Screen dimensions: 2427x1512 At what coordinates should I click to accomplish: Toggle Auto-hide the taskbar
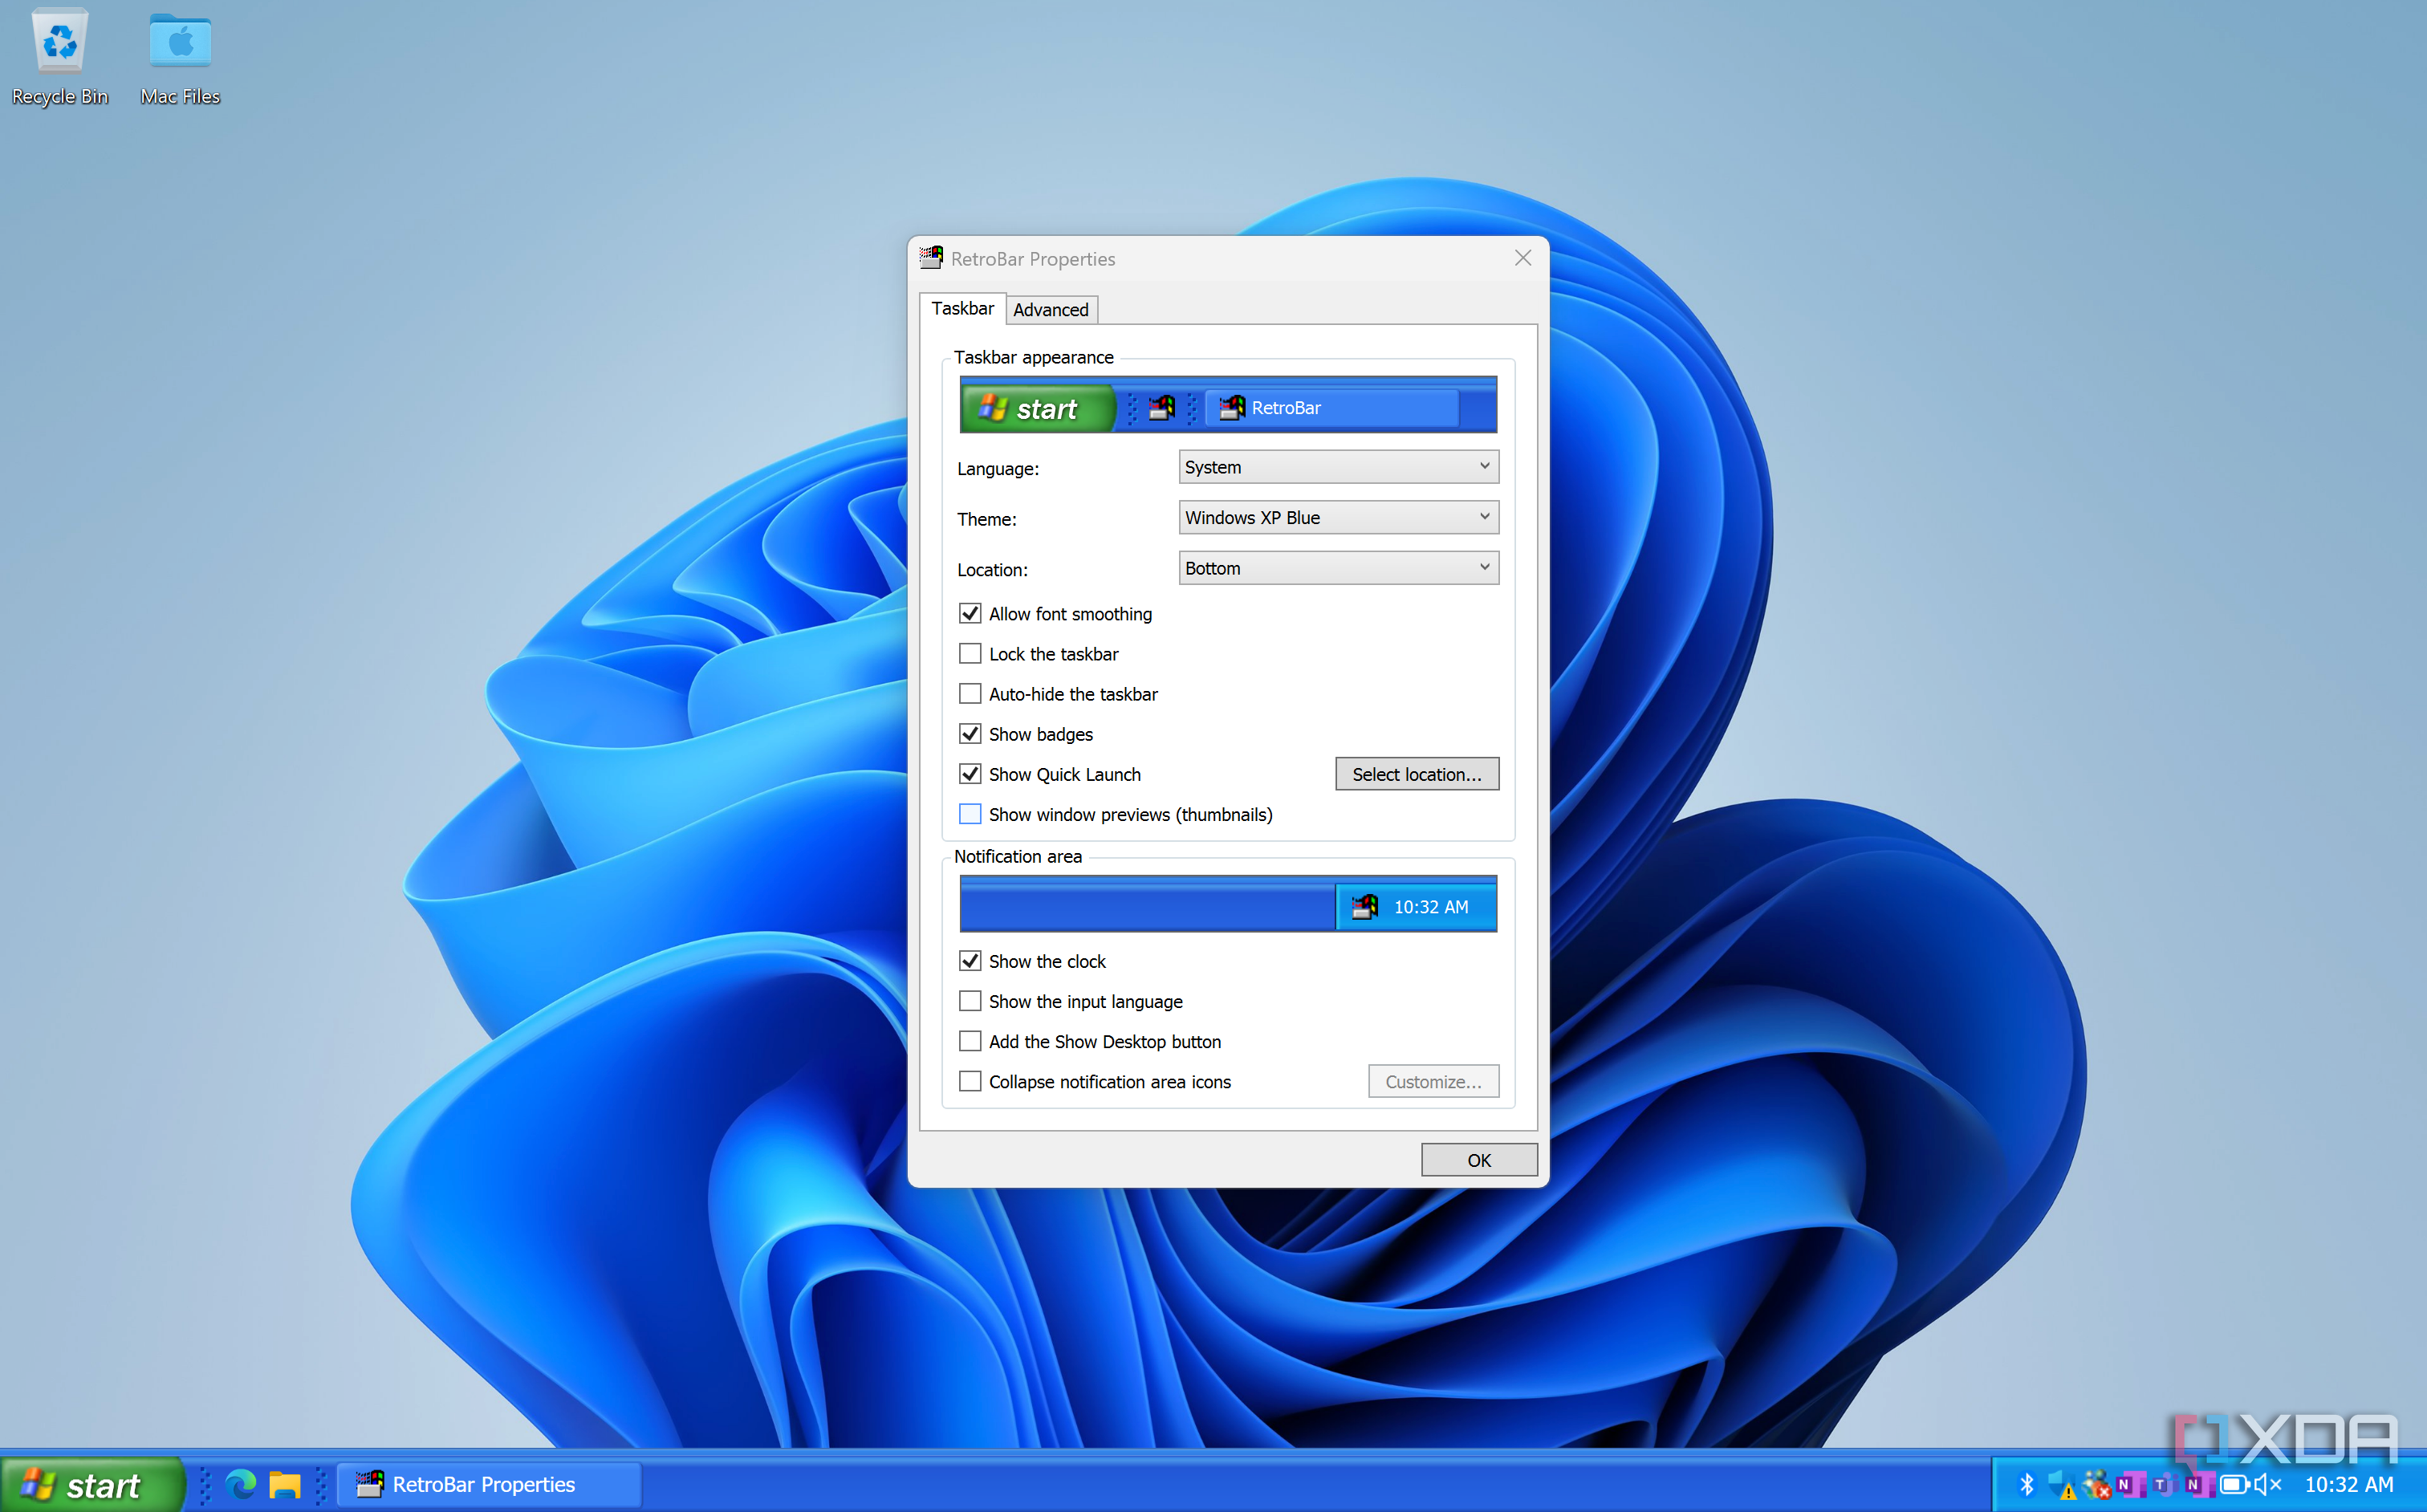click(969, 694)
